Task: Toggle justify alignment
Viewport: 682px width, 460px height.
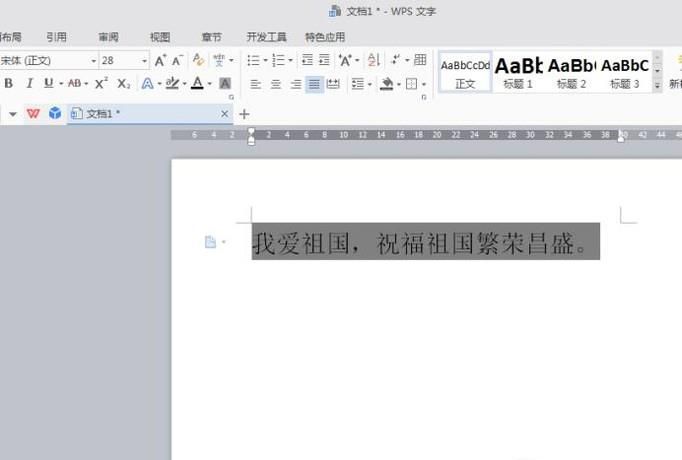Action: point(314,84)
